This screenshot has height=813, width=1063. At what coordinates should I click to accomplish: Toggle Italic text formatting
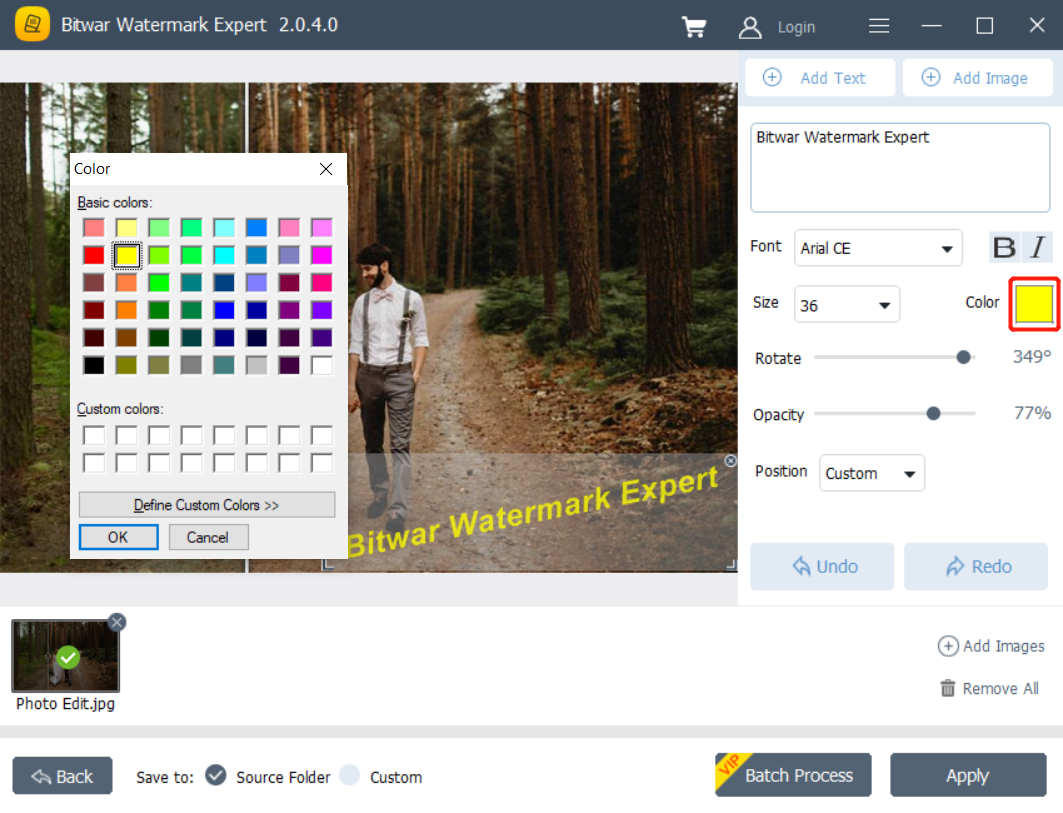(1037, 247)
